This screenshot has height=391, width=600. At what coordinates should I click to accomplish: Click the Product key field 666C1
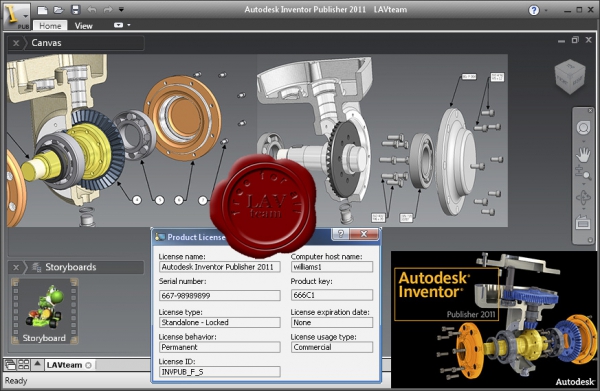coord(332,295)
